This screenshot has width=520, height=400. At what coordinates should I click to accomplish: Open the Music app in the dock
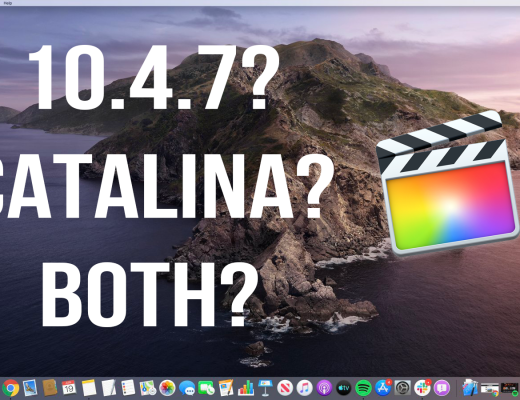click(304, 388)
